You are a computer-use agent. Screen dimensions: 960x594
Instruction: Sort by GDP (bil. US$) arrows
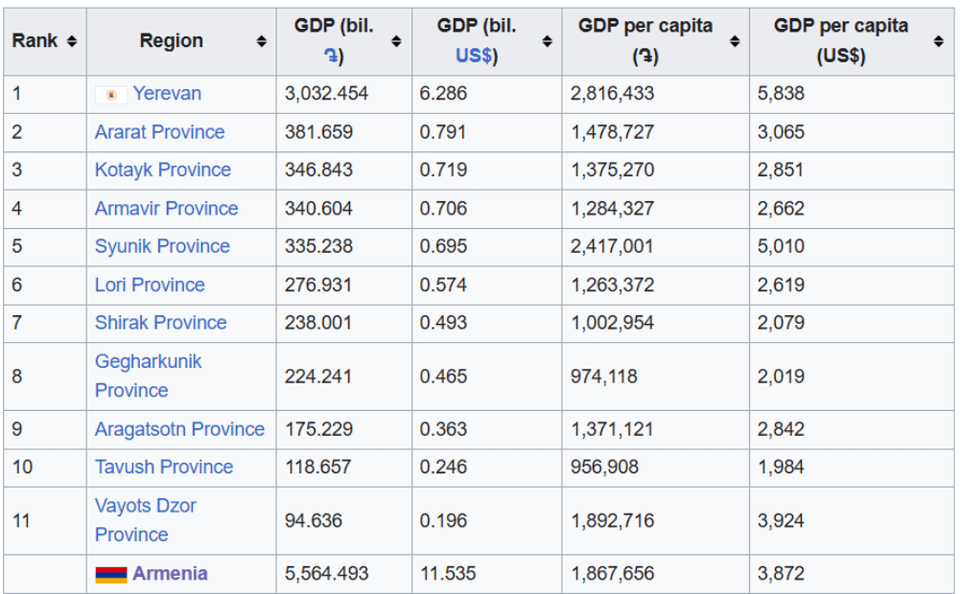[x=547, y=42]
